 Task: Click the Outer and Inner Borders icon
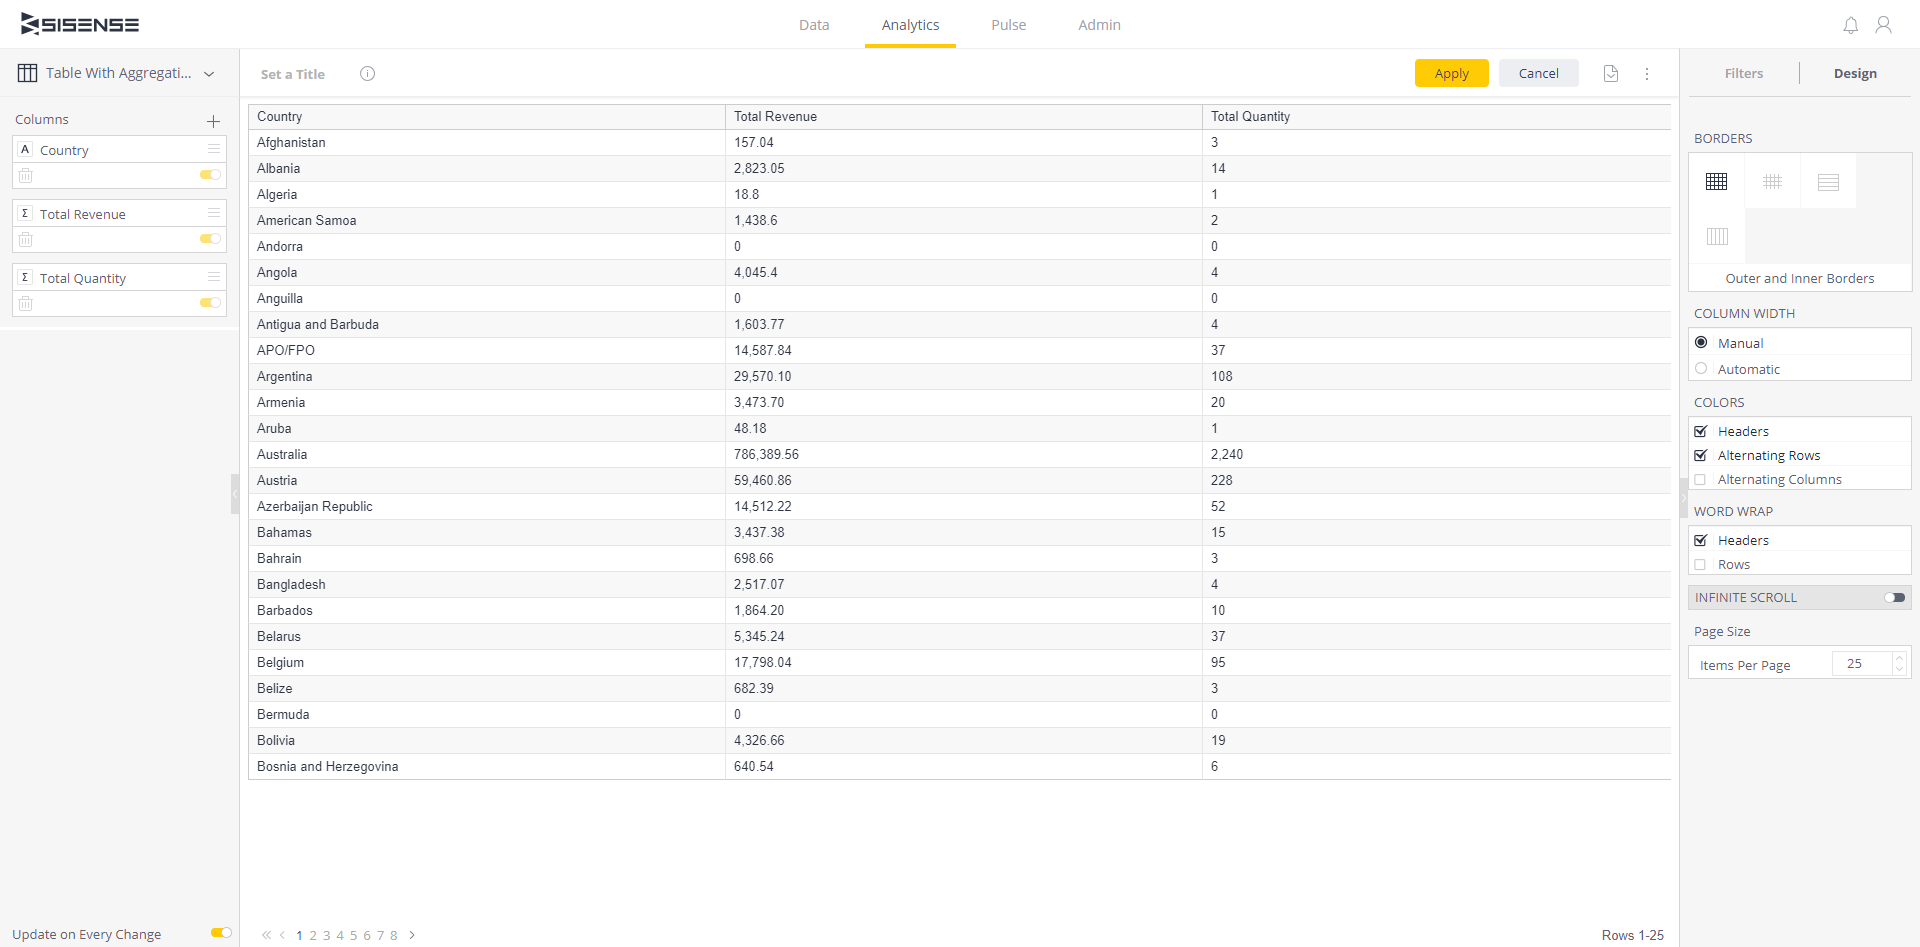pyautogui.click(x=1717, y=181)
